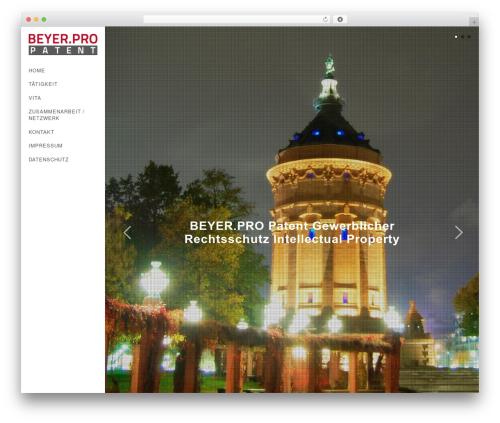Click the BEYER.PRO Patent logo
Viewport: 500px width, 423px height.
pyautogui.click(x=63, y=44)
